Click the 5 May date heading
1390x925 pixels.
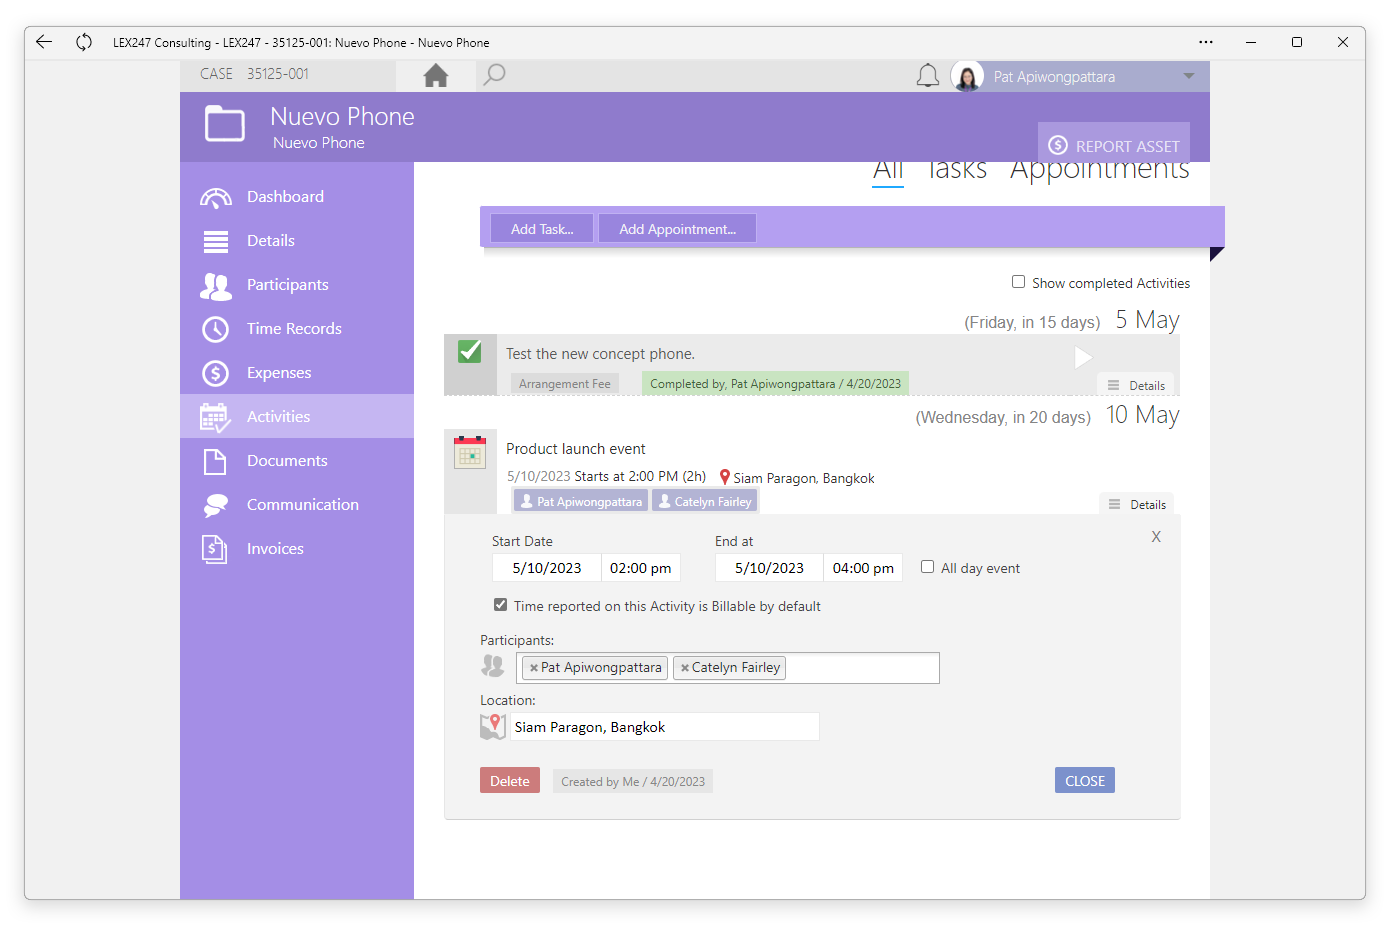point(1148,320)
